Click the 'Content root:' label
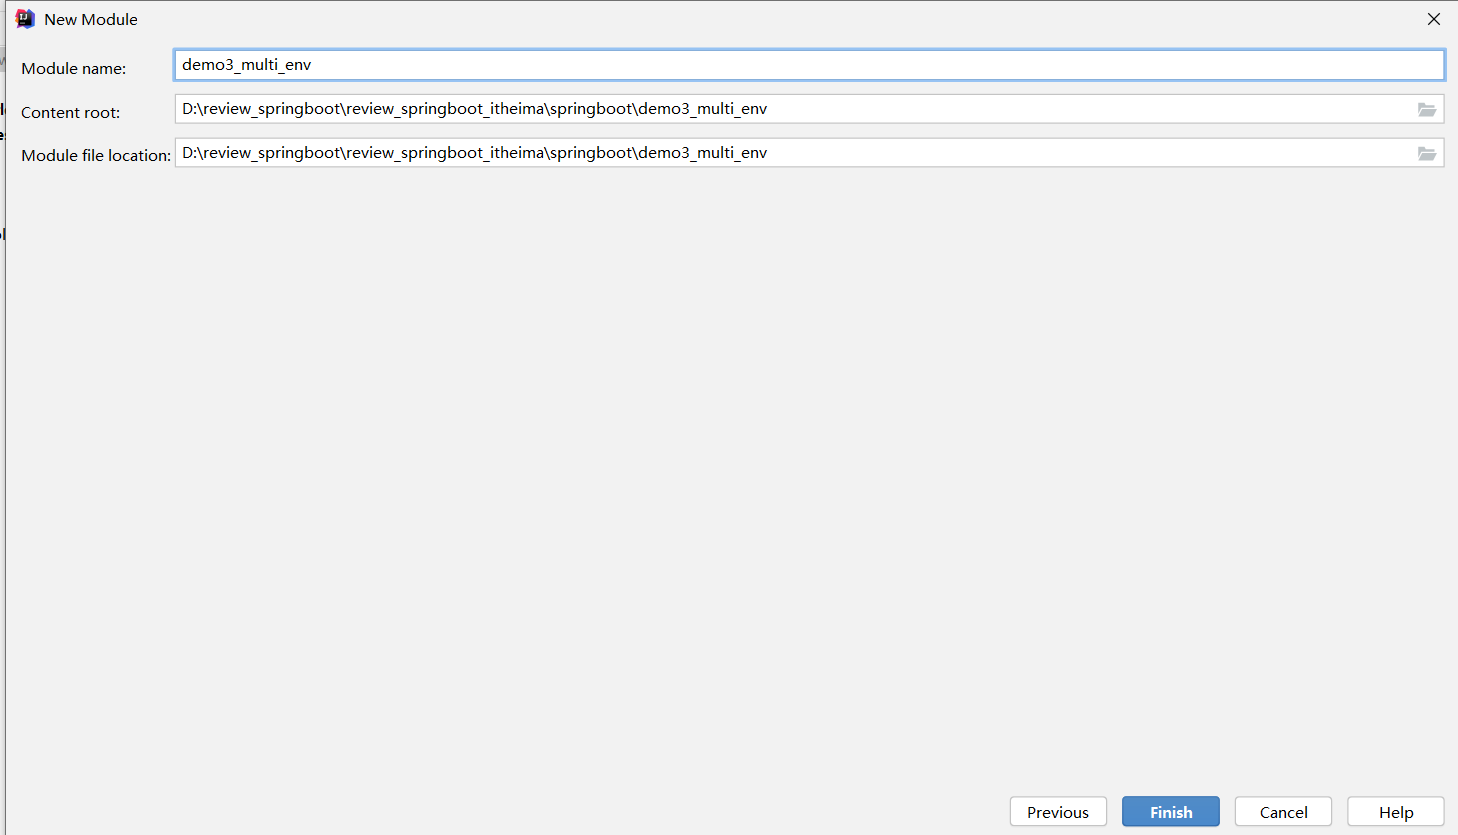Screen dimensions: 1458x835 pos(70,113)
